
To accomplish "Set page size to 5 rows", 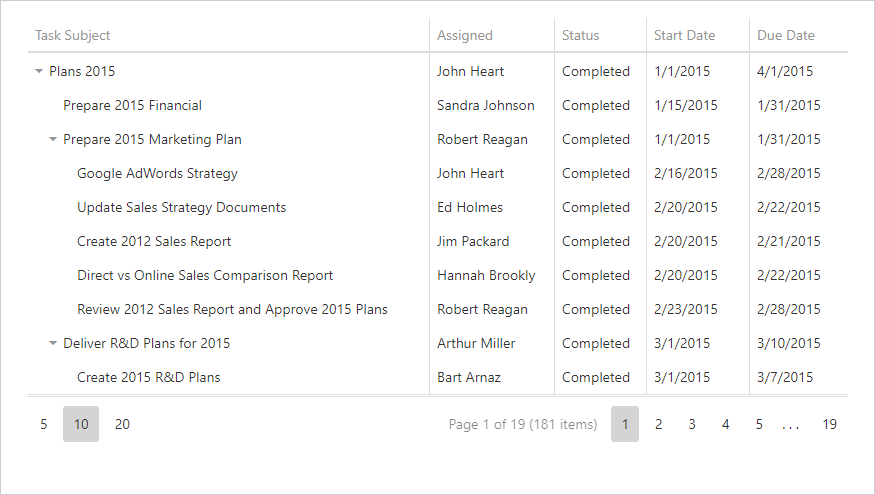I will 44,424.
